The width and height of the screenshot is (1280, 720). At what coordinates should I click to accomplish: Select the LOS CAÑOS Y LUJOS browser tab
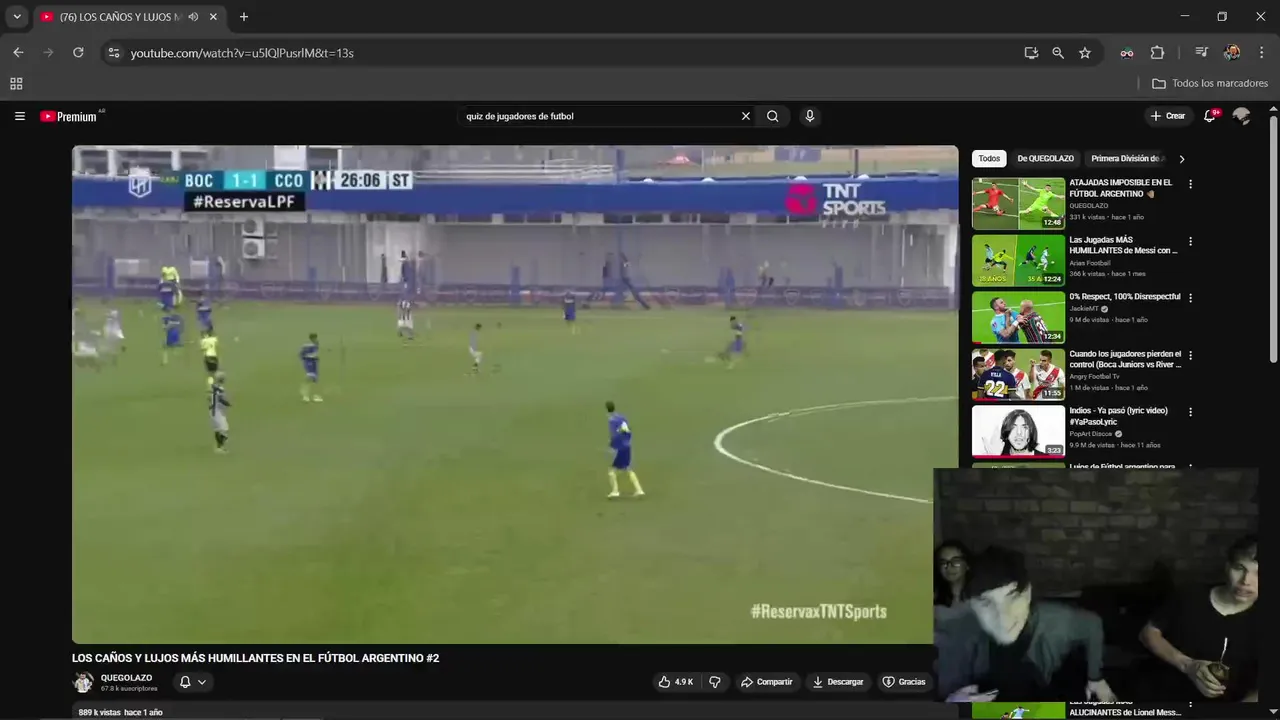[x=128, y=17]
